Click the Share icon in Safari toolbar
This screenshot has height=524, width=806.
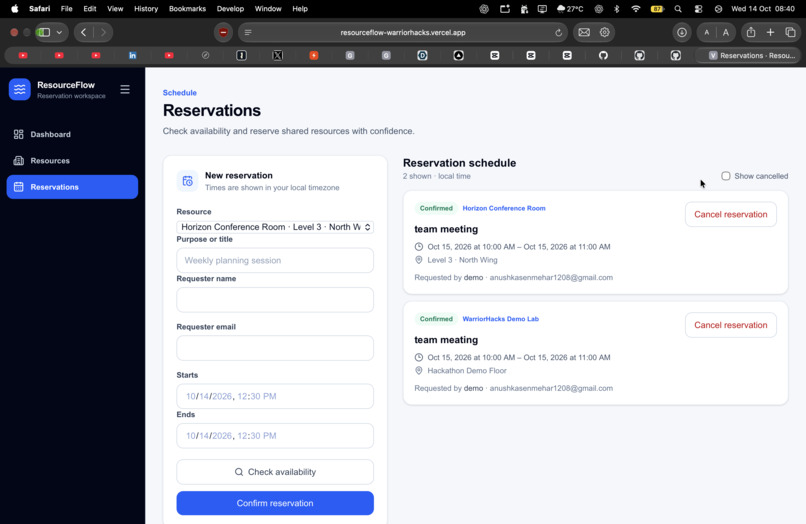click(x=751, y=32)
